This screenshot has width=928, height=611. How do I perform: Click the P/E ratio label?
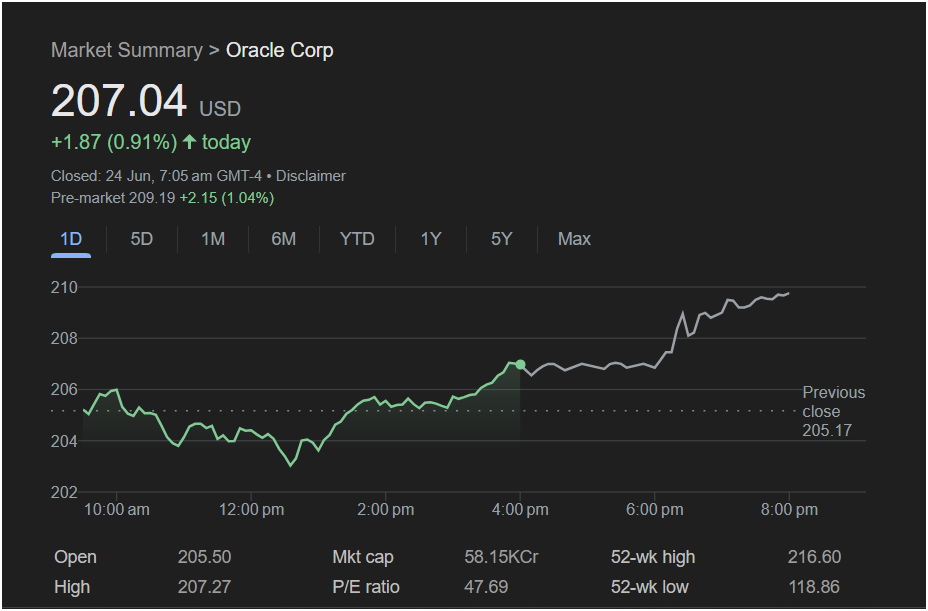click(366, 587)
